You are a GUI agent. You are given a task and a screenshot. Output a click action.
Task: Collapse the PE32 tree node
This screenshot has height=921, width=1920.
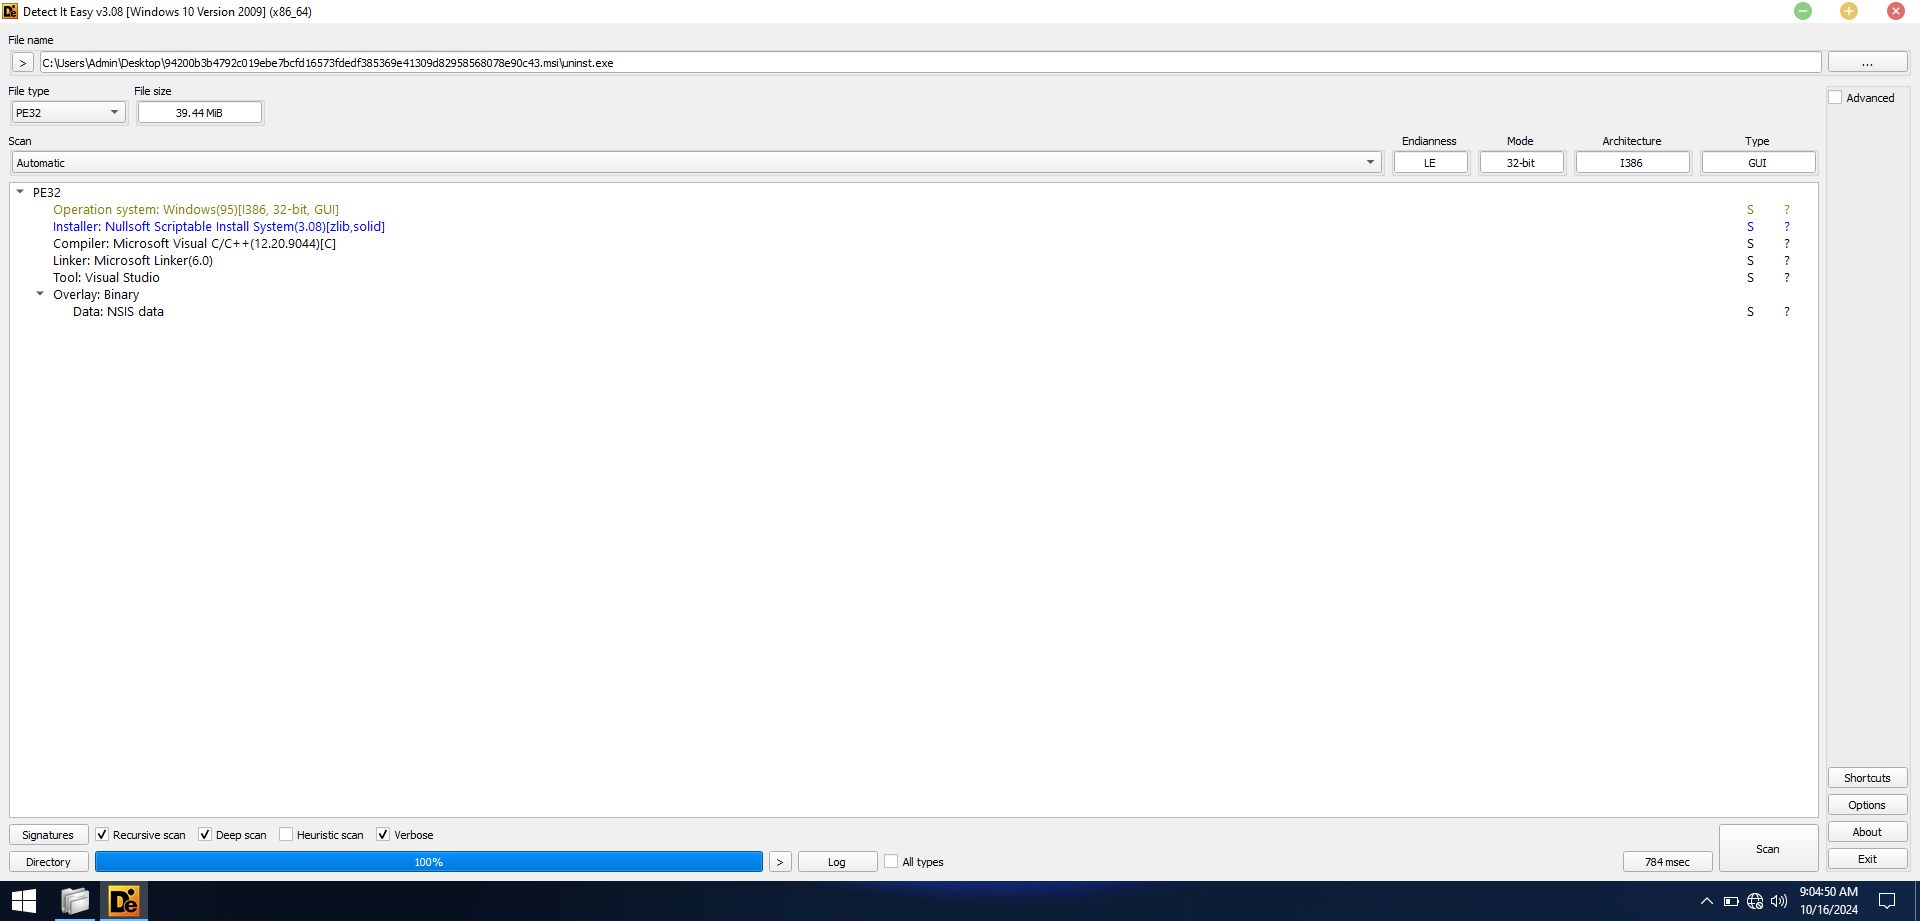(x=20, y=192)
